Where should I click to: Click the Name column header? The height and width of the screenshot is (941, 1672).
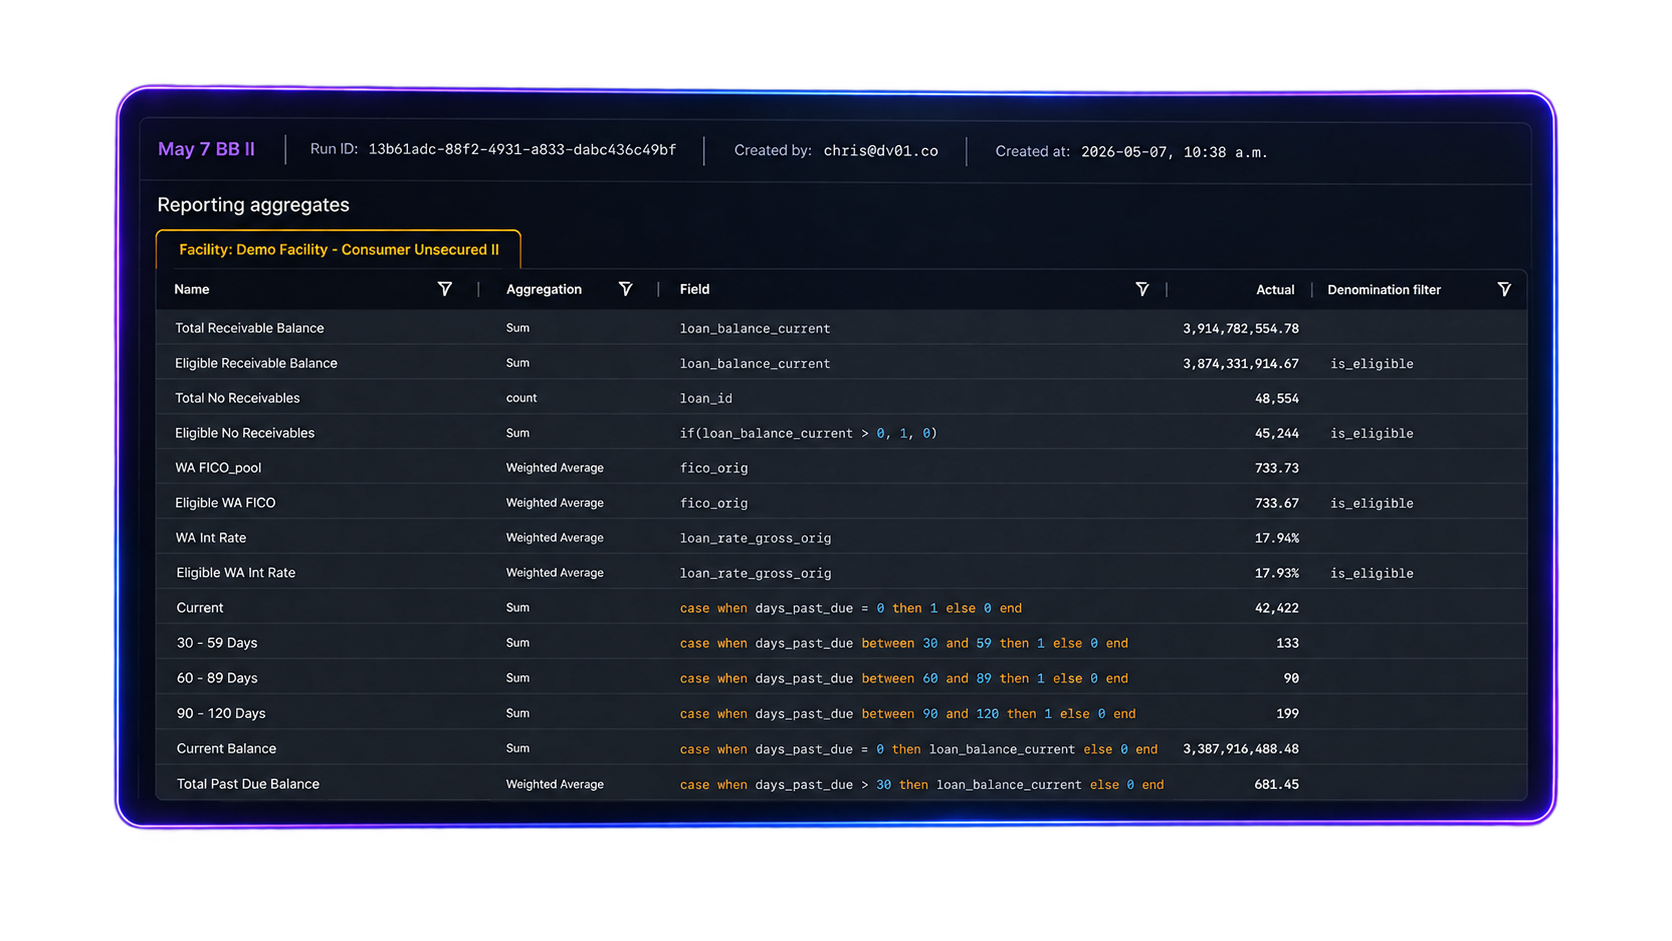point(192,289)
